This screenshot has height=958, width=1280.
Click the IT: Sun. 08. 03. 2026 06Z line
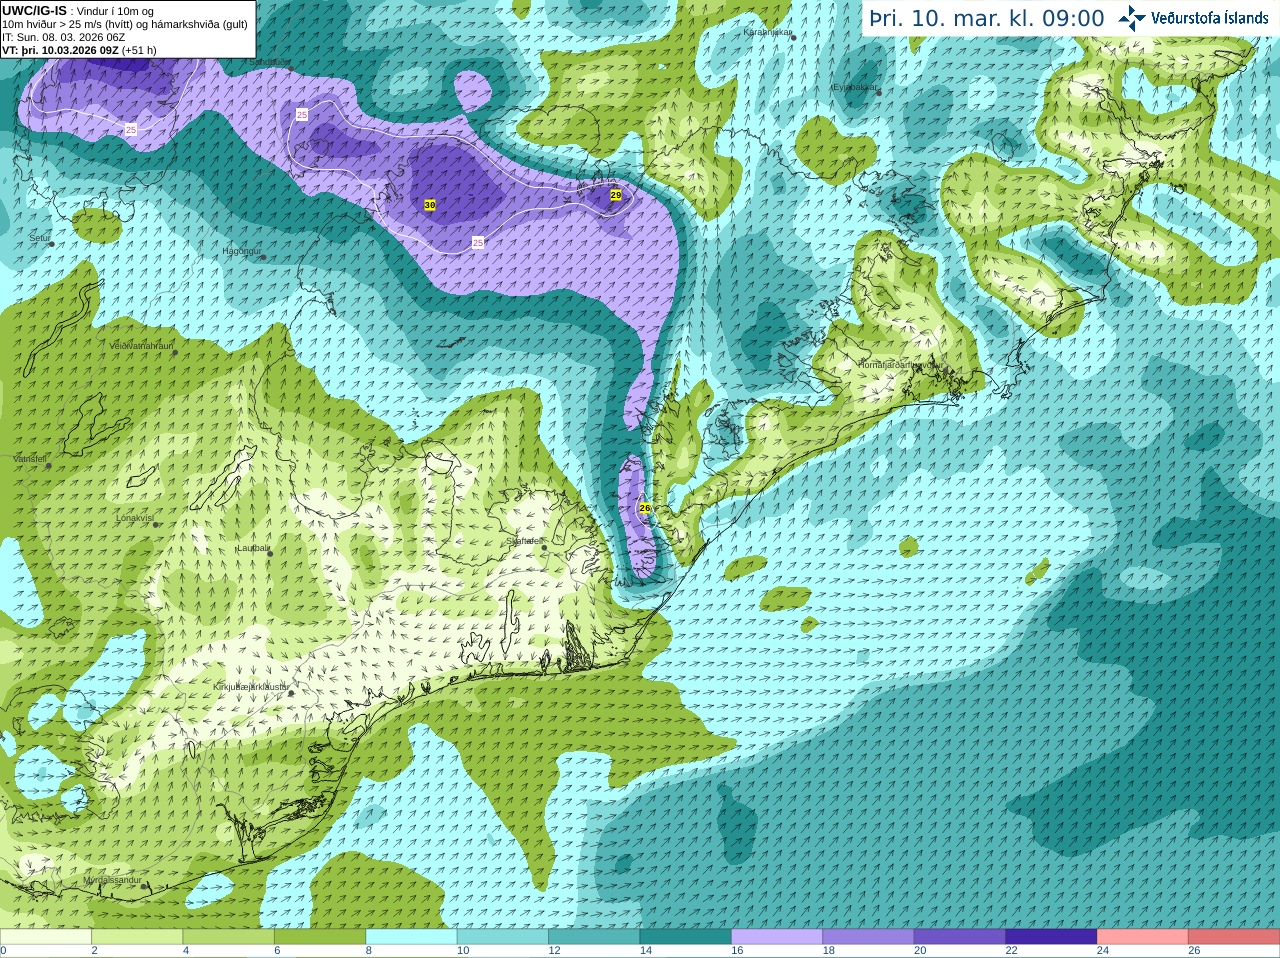[x=63, y=37]
